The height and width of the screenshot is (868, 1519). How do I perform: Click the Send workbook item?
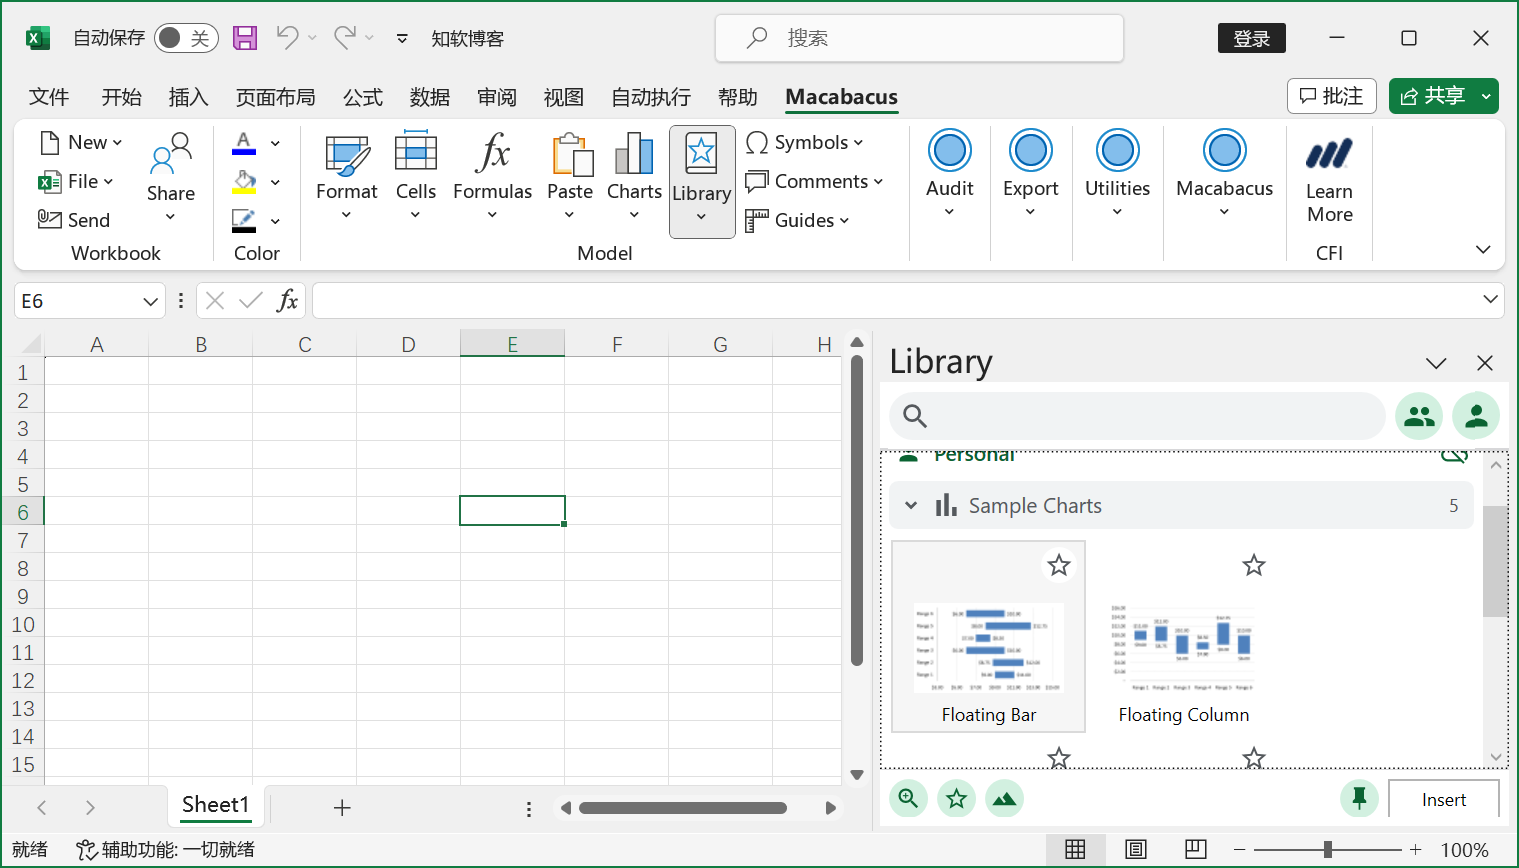(74, 220)
